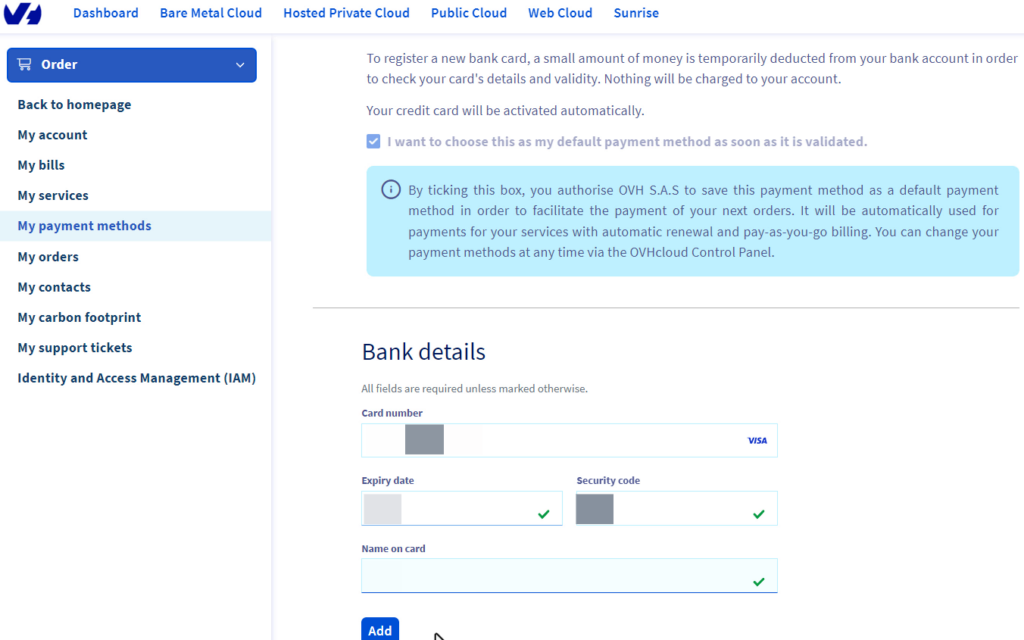Screen dimensions: 1024x640
Task: Navigate to Identity and Access Management (IAM)
Action: 136,378
